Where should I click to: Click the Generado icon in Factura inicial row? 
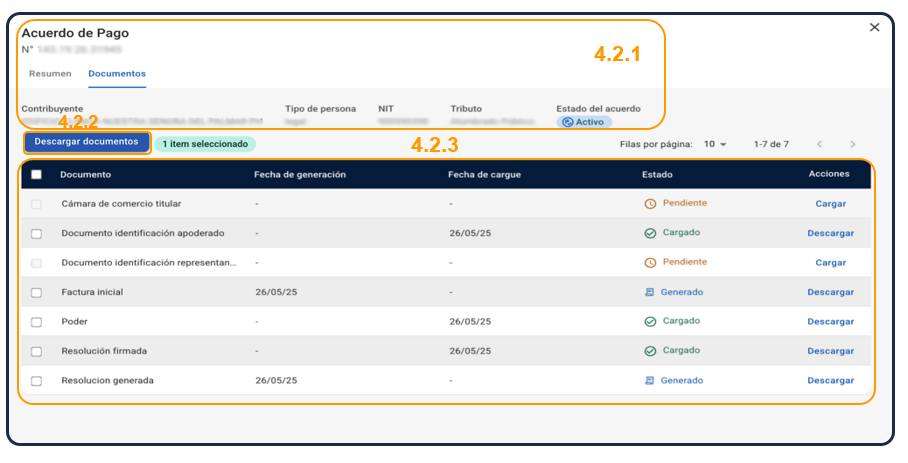point(650,293)
